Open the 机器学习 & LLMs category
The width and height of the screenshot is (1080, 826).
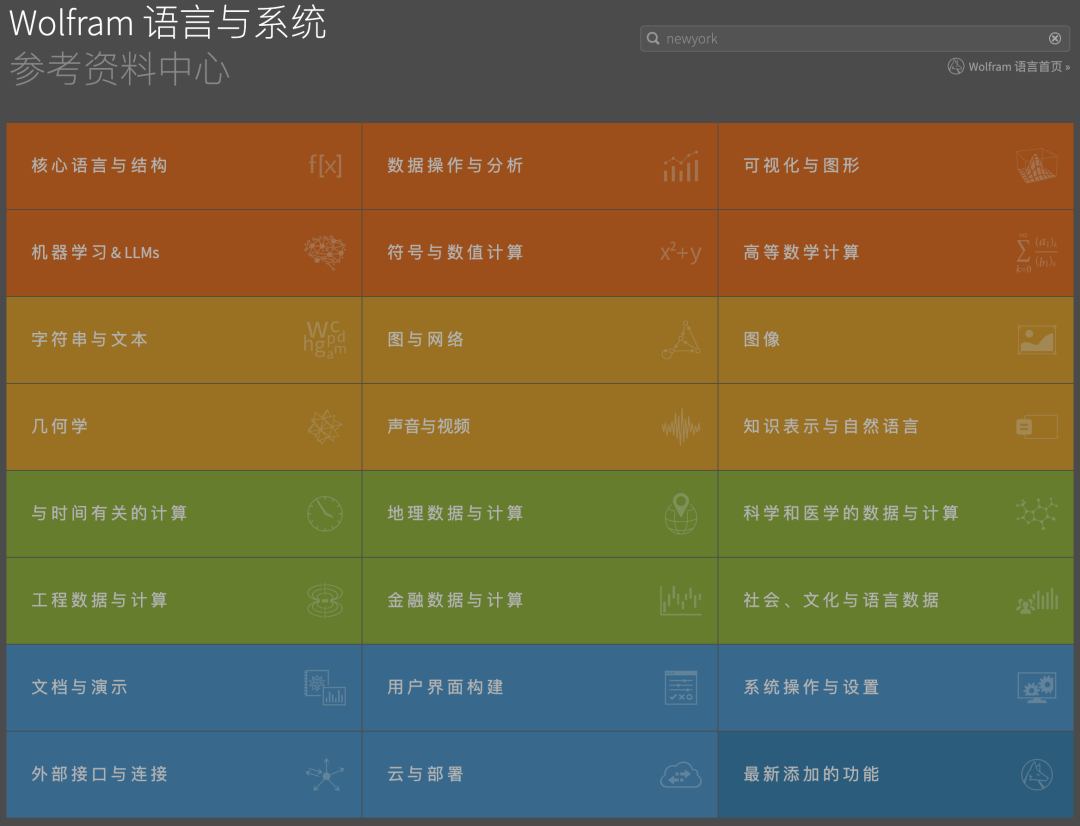pos(184,253)
